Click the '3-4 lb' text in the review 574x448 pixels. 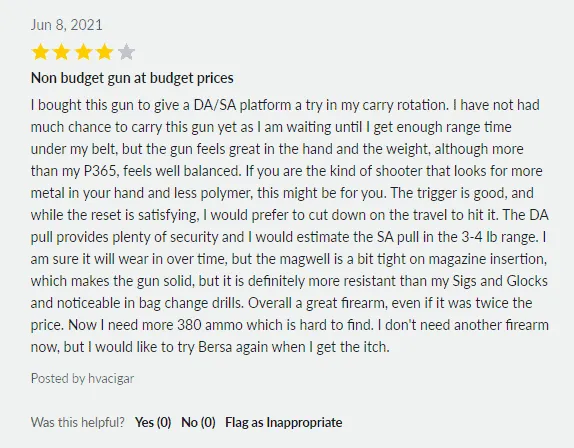pyautogui.click(x=479, y=237)
